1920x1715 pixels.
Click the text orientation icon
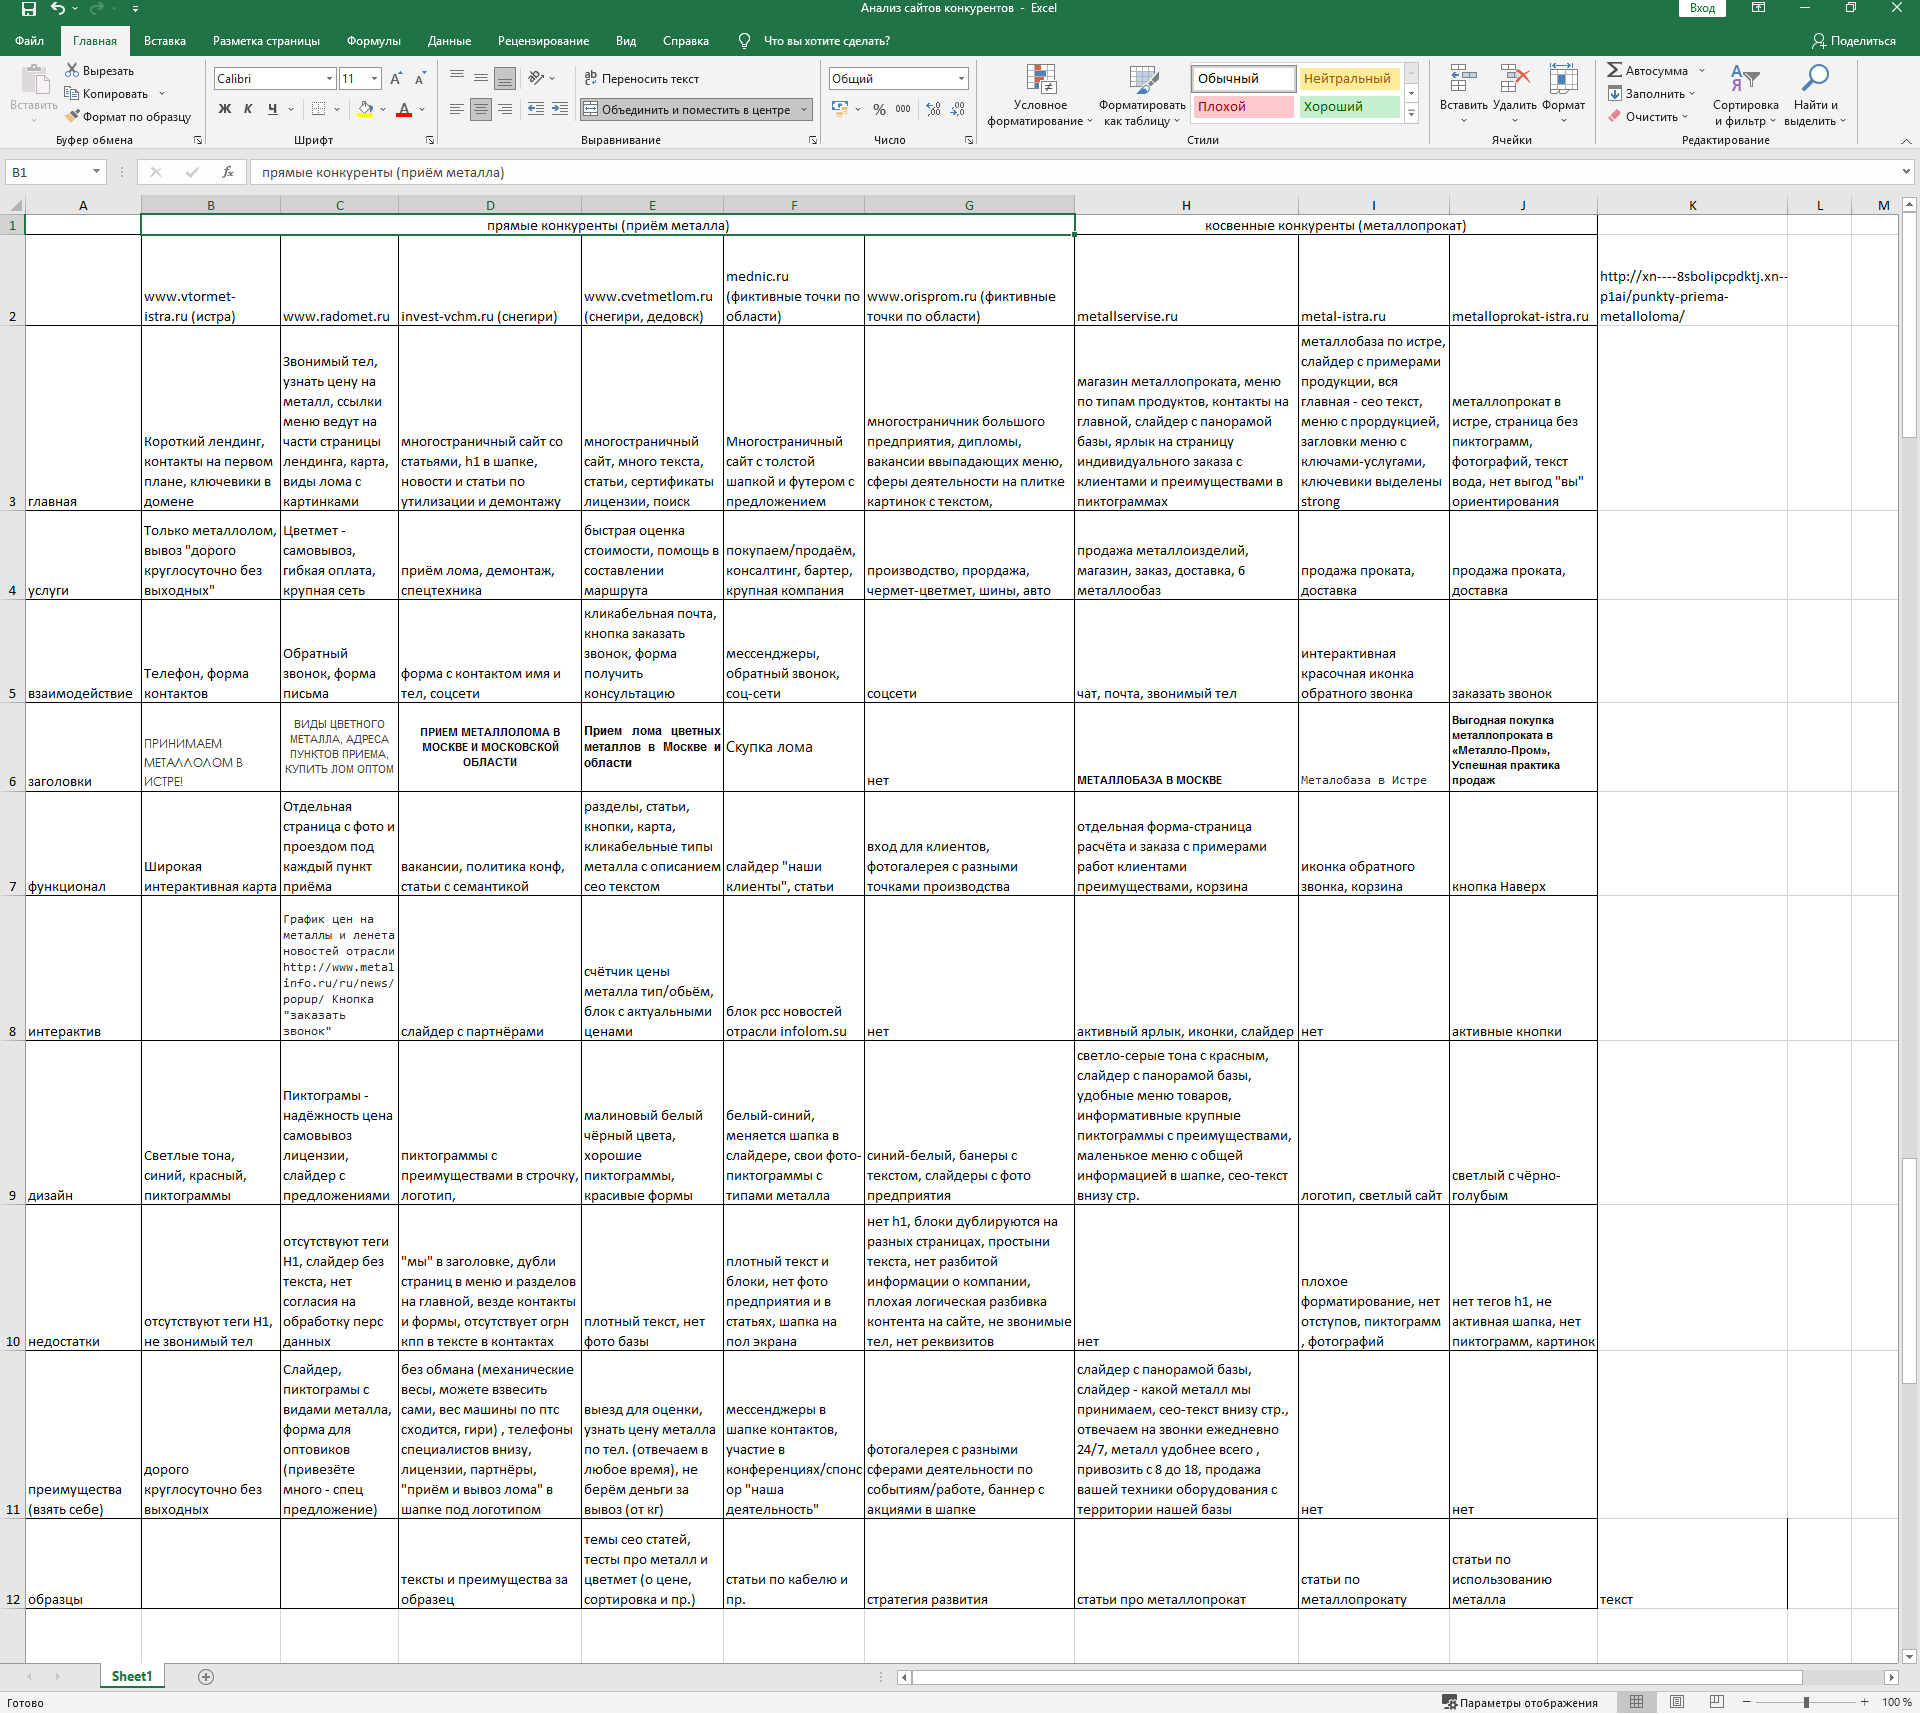point(537,78)
